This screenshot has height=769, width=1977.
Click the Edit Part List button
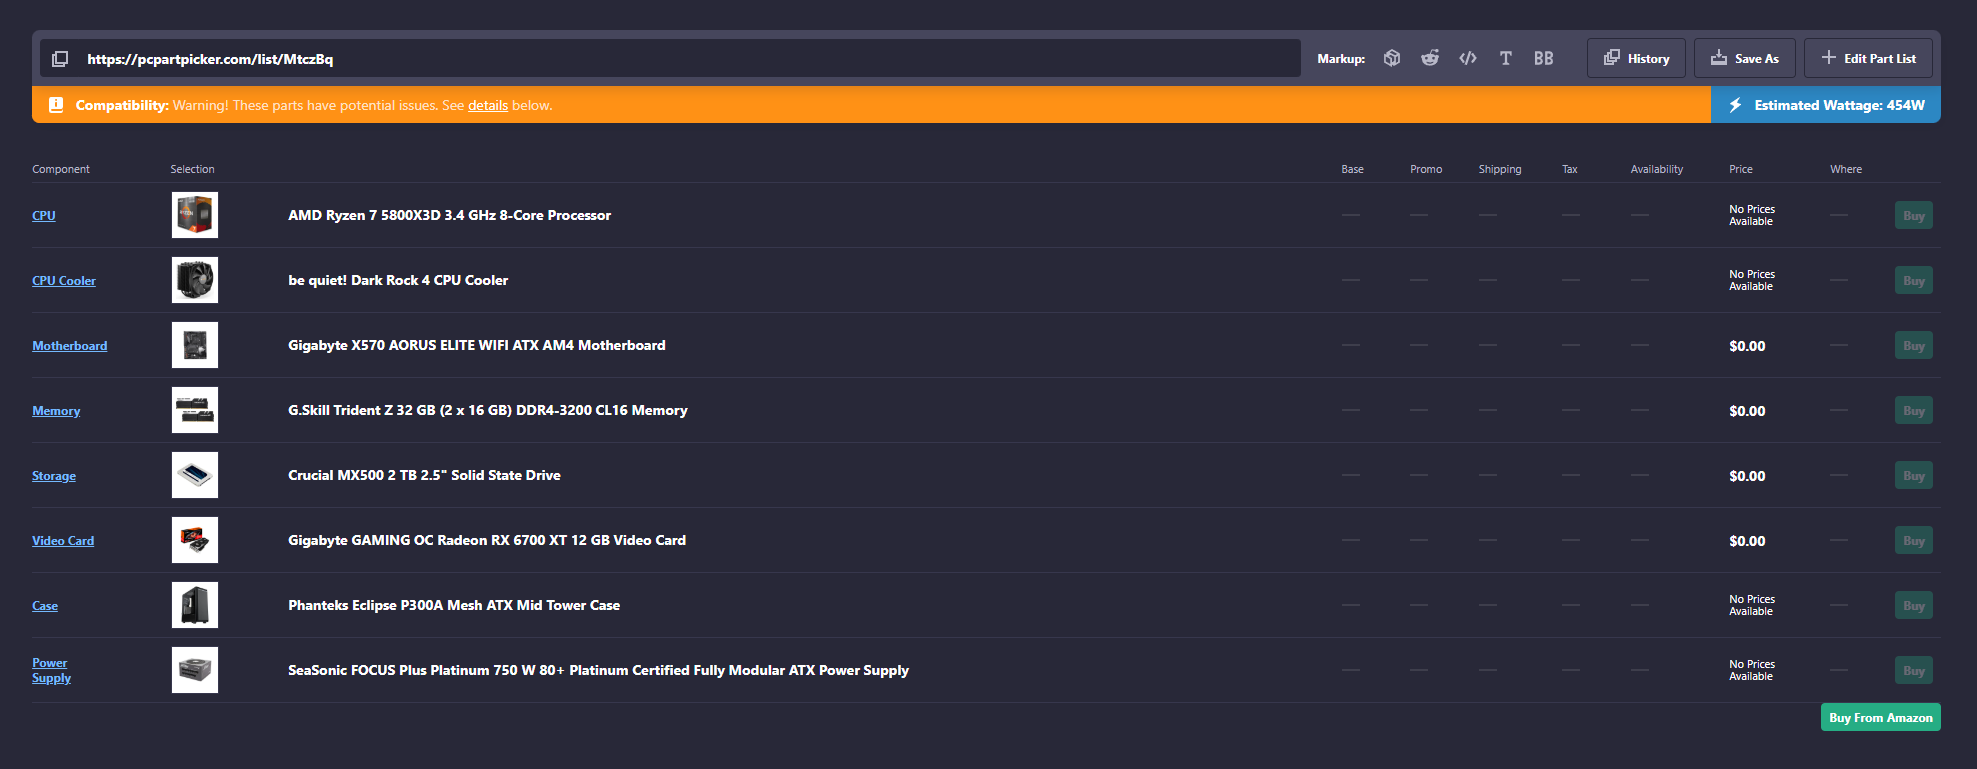click(x=1868, y=58)
